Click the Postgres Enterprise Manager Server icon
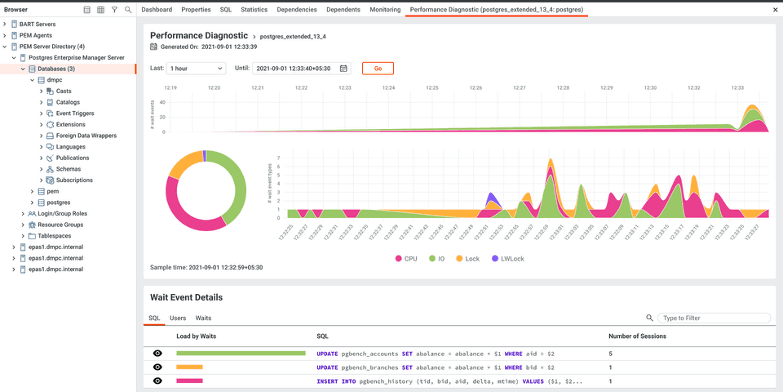 point(23,58)
